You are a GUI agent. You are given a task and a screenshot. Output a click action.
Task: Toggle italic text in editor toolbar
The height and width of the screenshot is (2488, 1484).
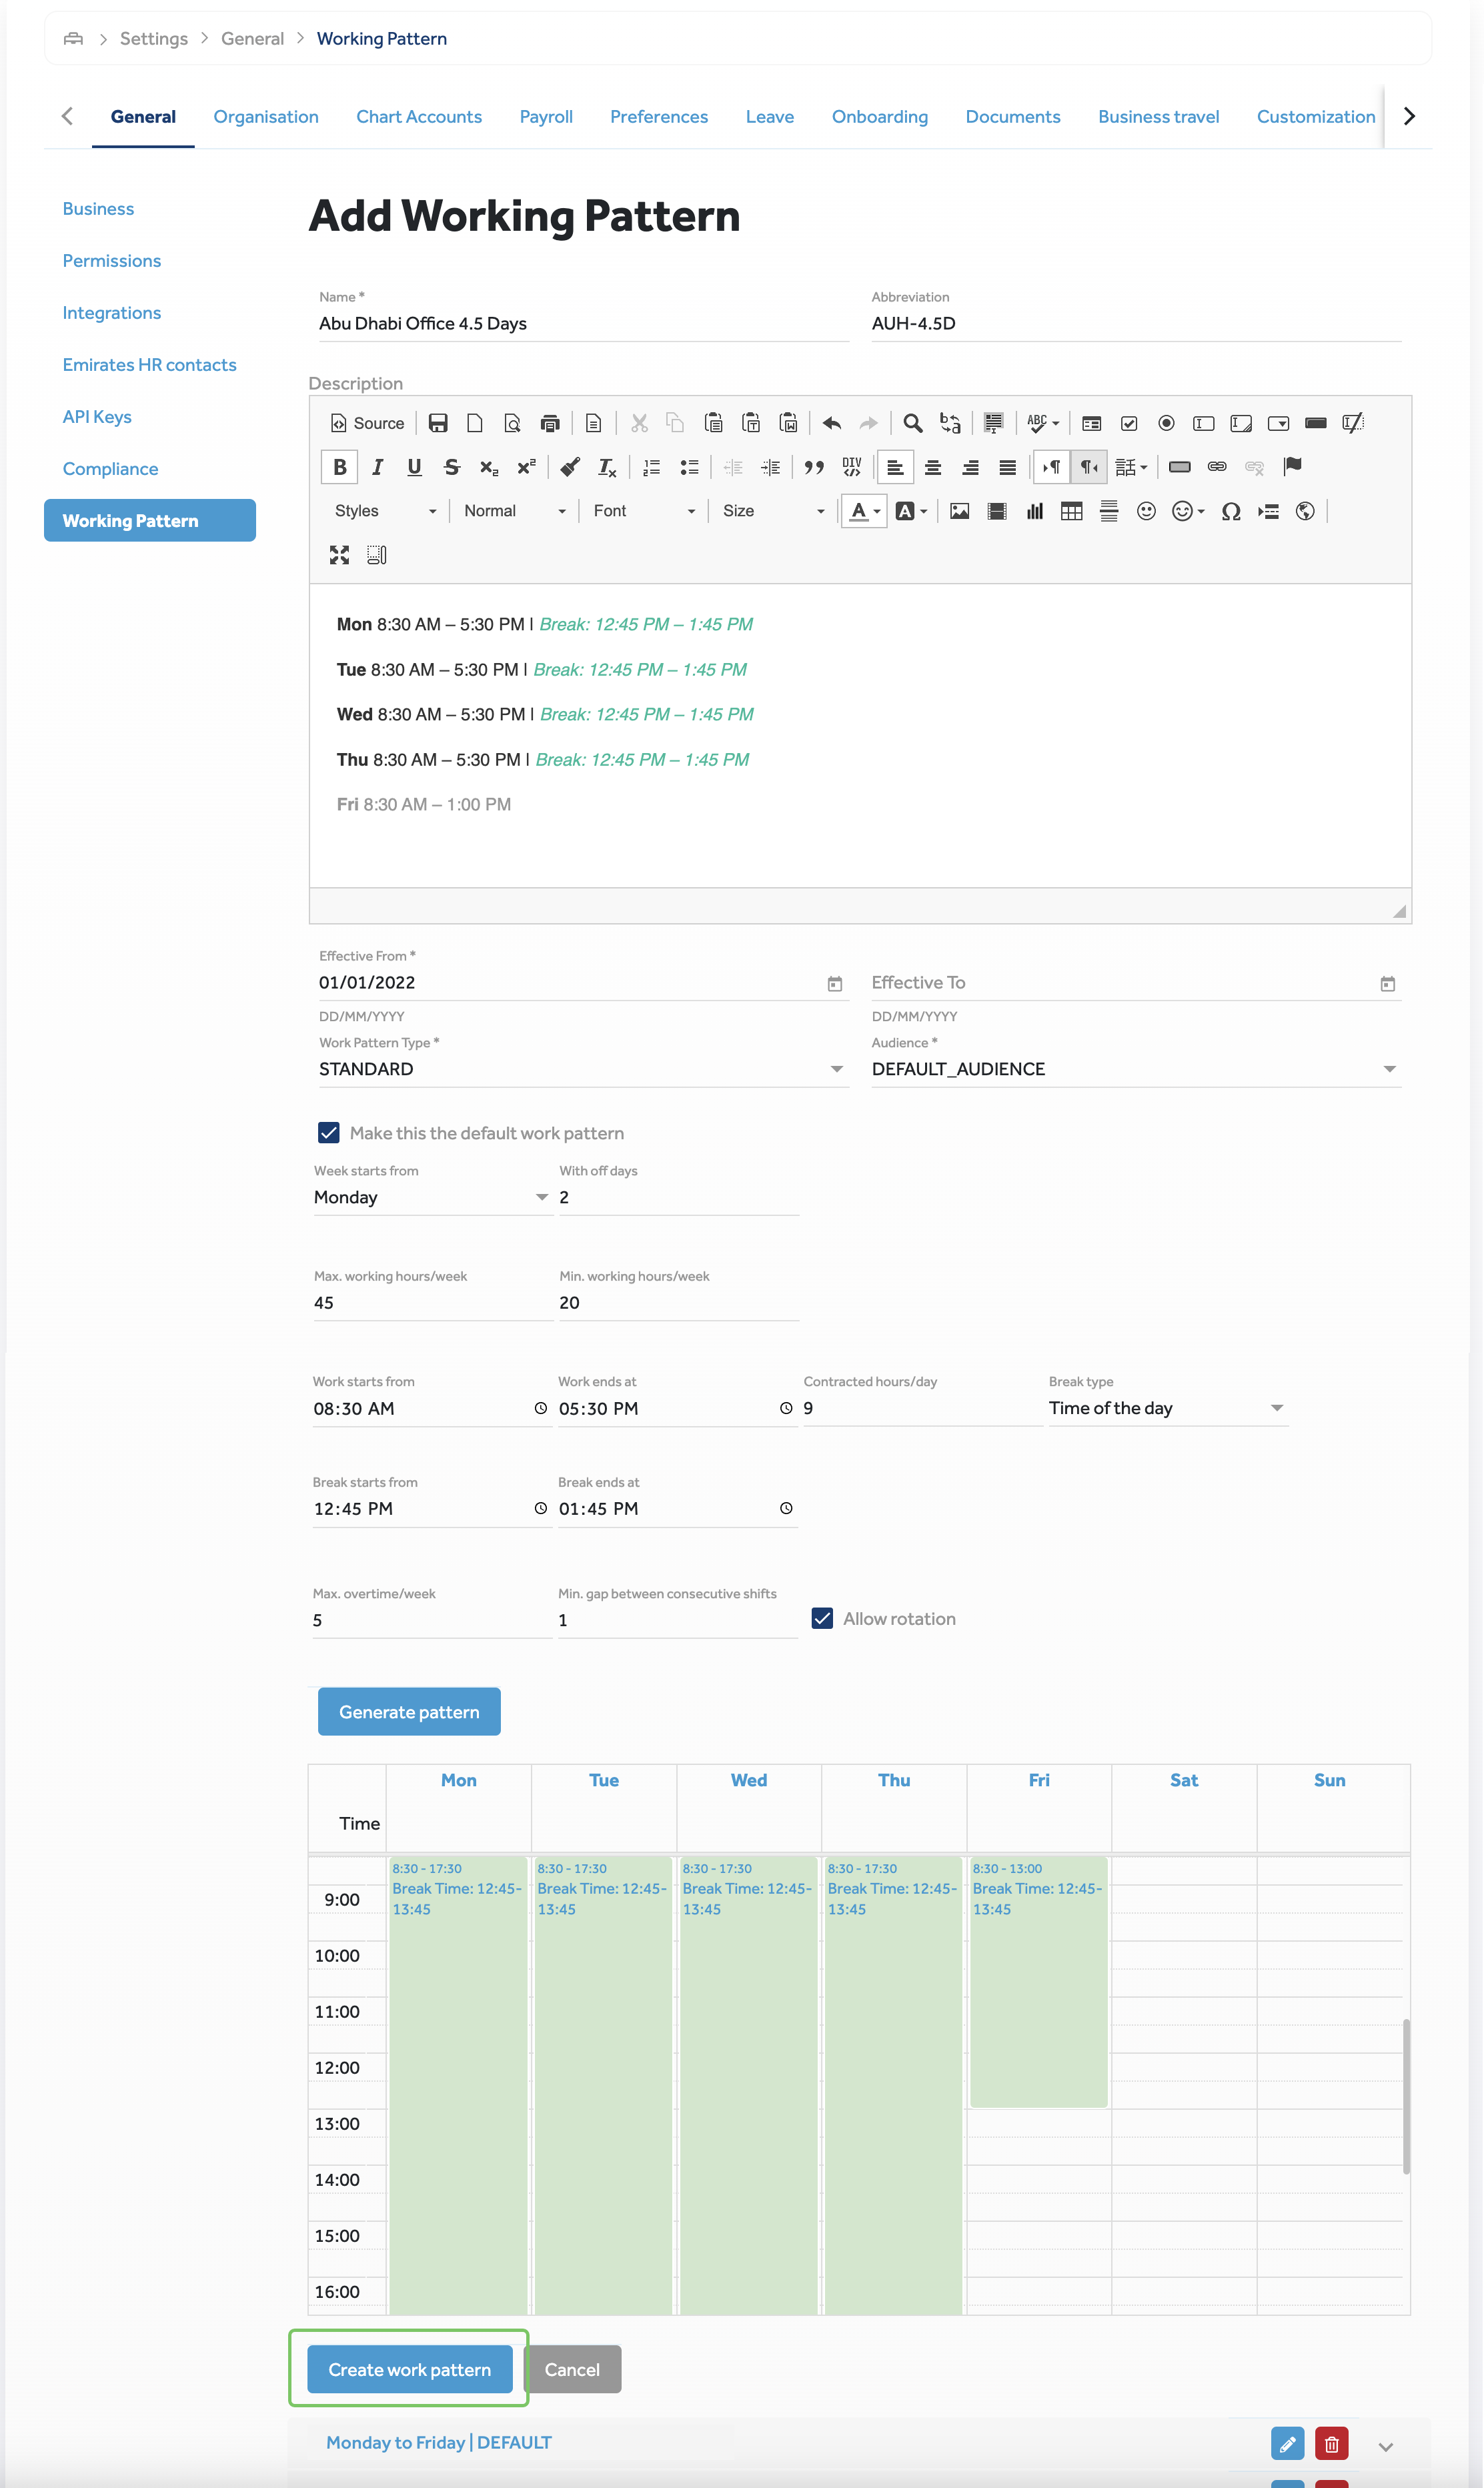click(x=377, y=467)
